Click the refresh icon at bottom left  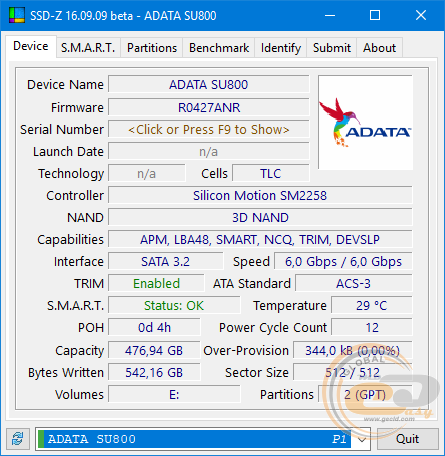(18, 439)
